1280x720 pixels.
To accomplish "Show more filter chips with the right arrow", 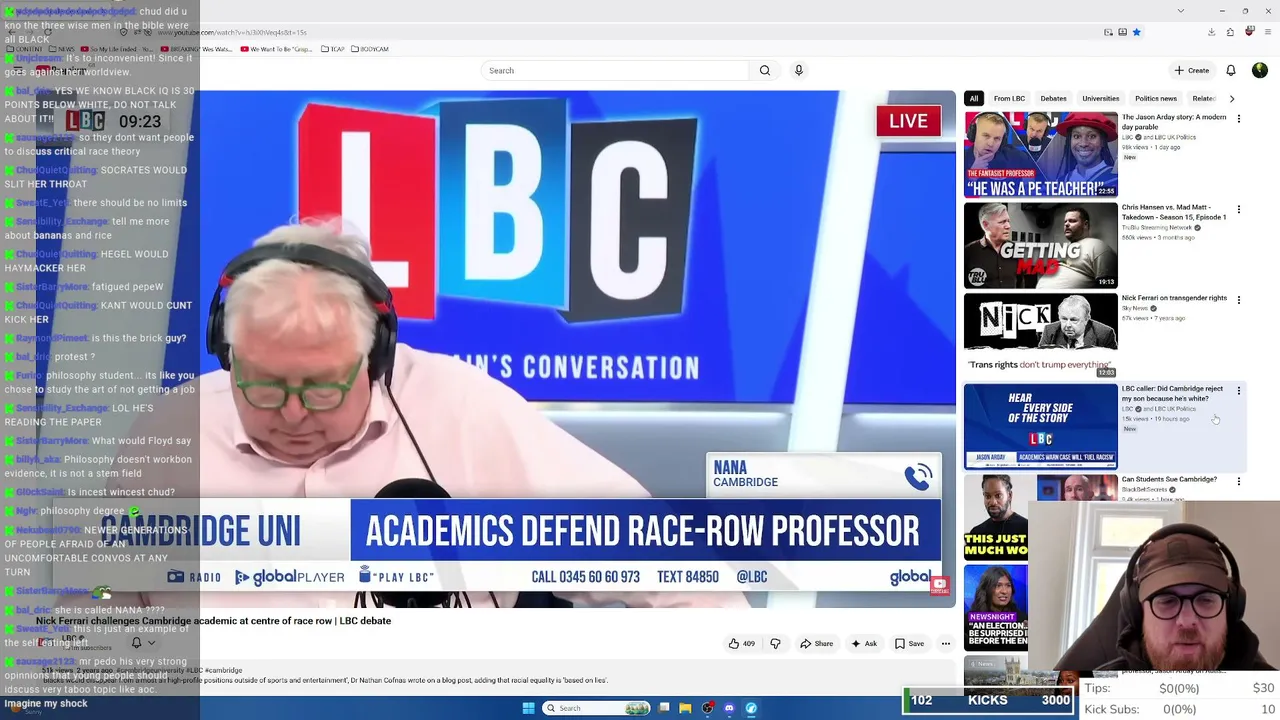I will (x=1232, y=99).
